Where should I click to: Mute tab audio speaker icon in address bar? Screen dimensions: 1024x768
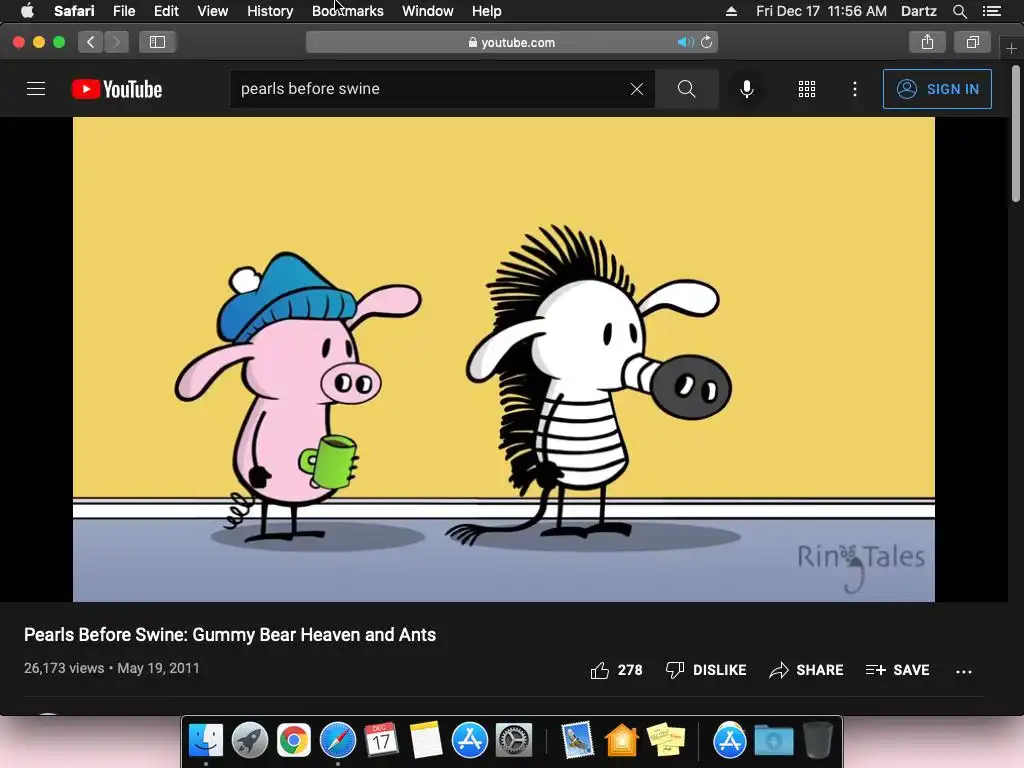coord(685,42)
